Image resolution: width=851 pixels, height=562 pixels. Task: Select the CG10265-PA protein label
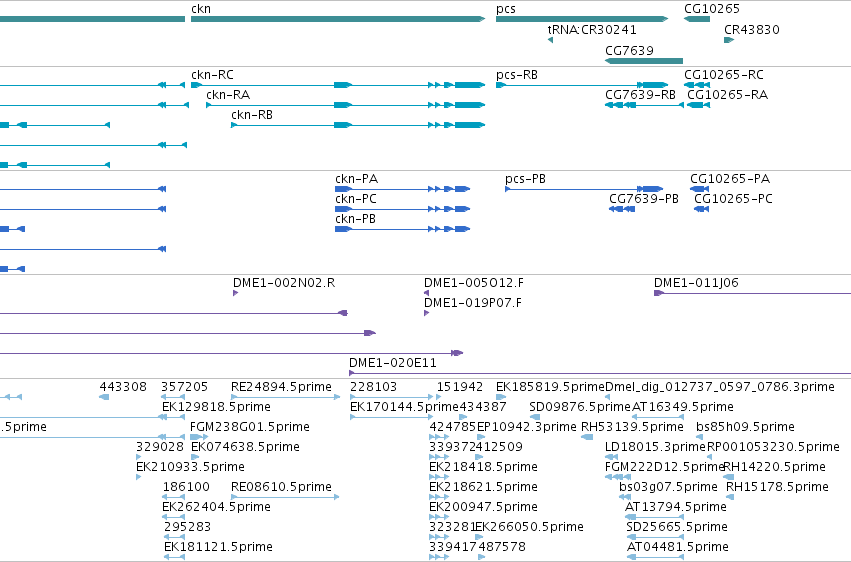pyautogui.click(x=730, y=179)
